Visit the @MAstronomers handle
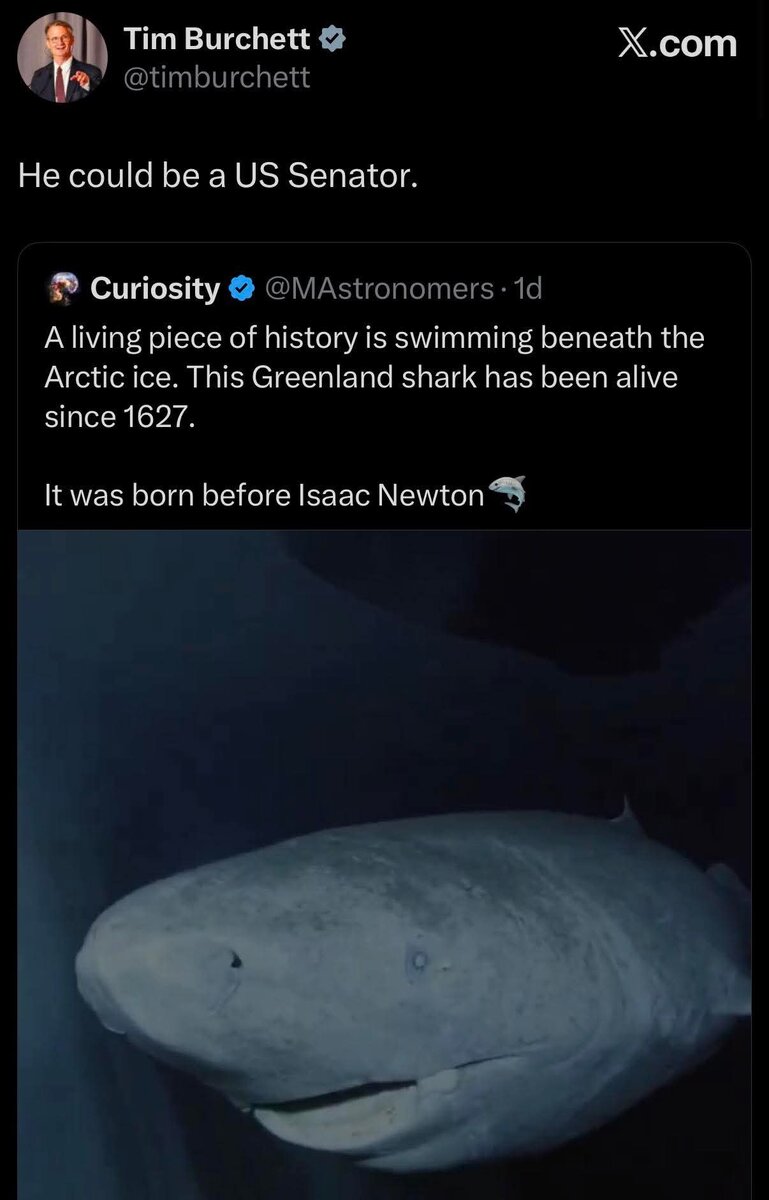Screen dimensions: 769x1200 pos(377,289)
